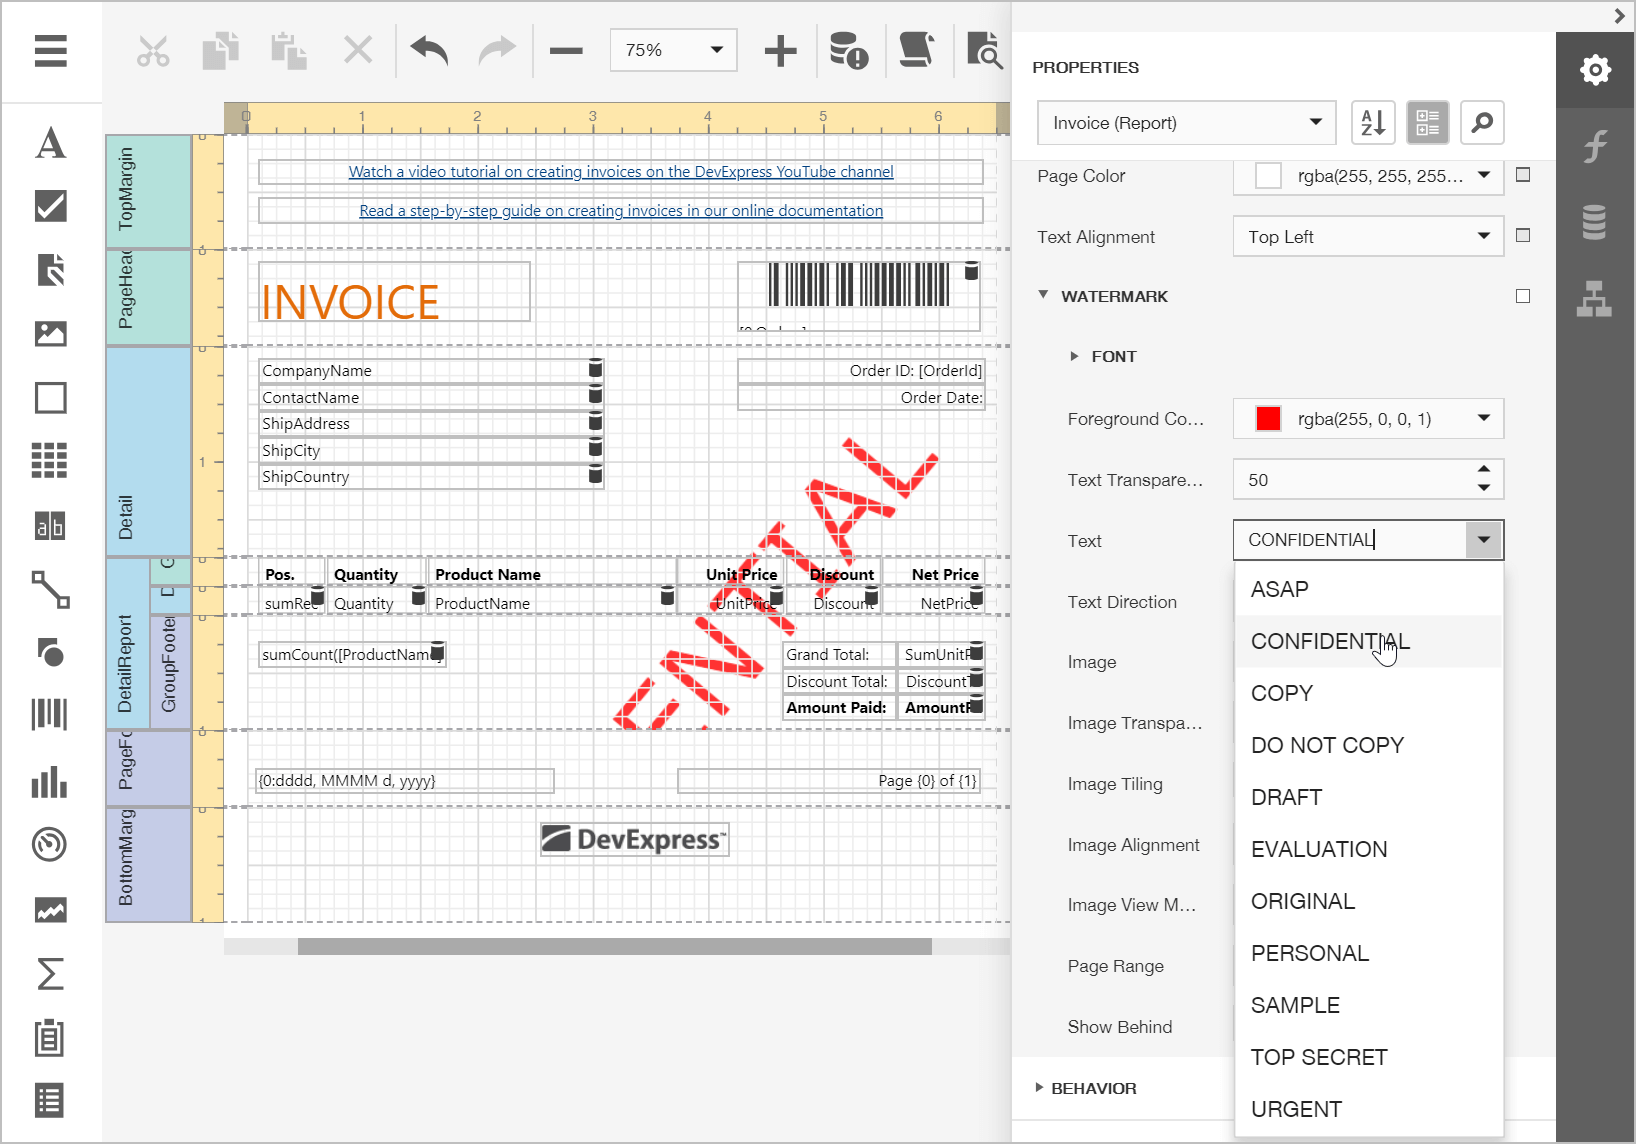Open the Report Explorer hierarchy tab

[1594, 298]
